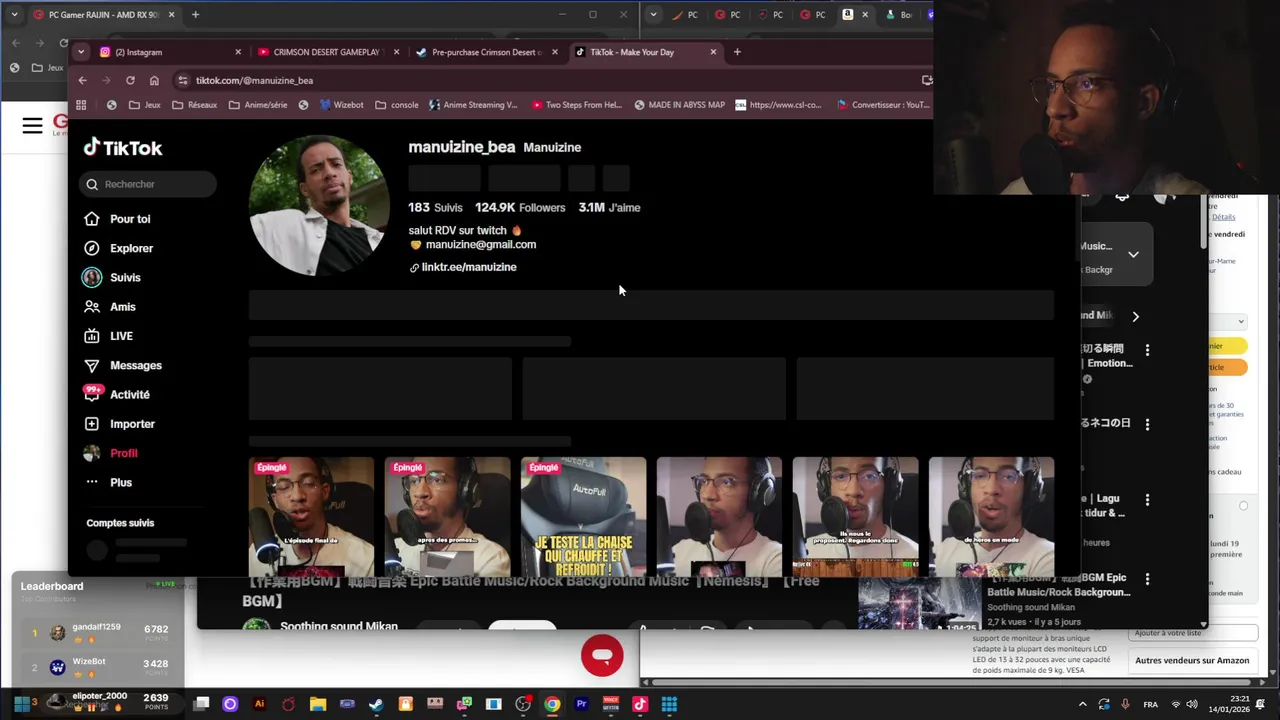This screenshot has width=1280, height=720.
Task: Open Premiere Pro from the taskbar
Action: [x=581, y=704]
